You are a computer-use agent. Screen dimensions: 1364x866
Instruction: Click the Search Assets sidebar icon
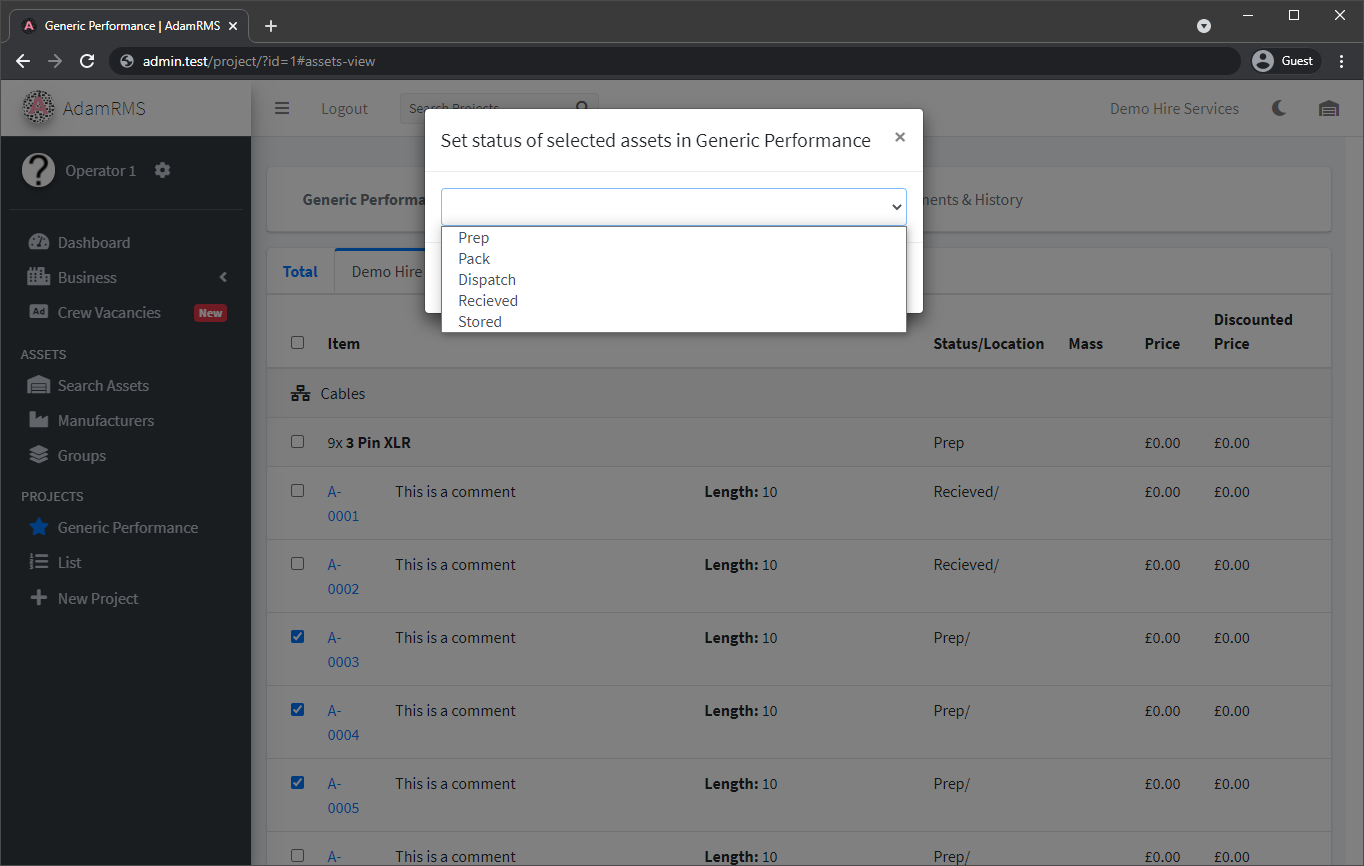click(38, 385)
